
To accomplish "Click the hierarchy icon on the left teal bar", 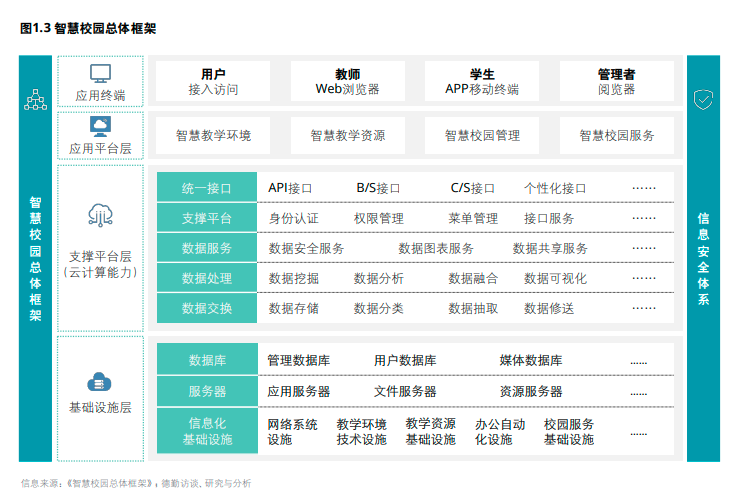I will click(x=35, y=100).
